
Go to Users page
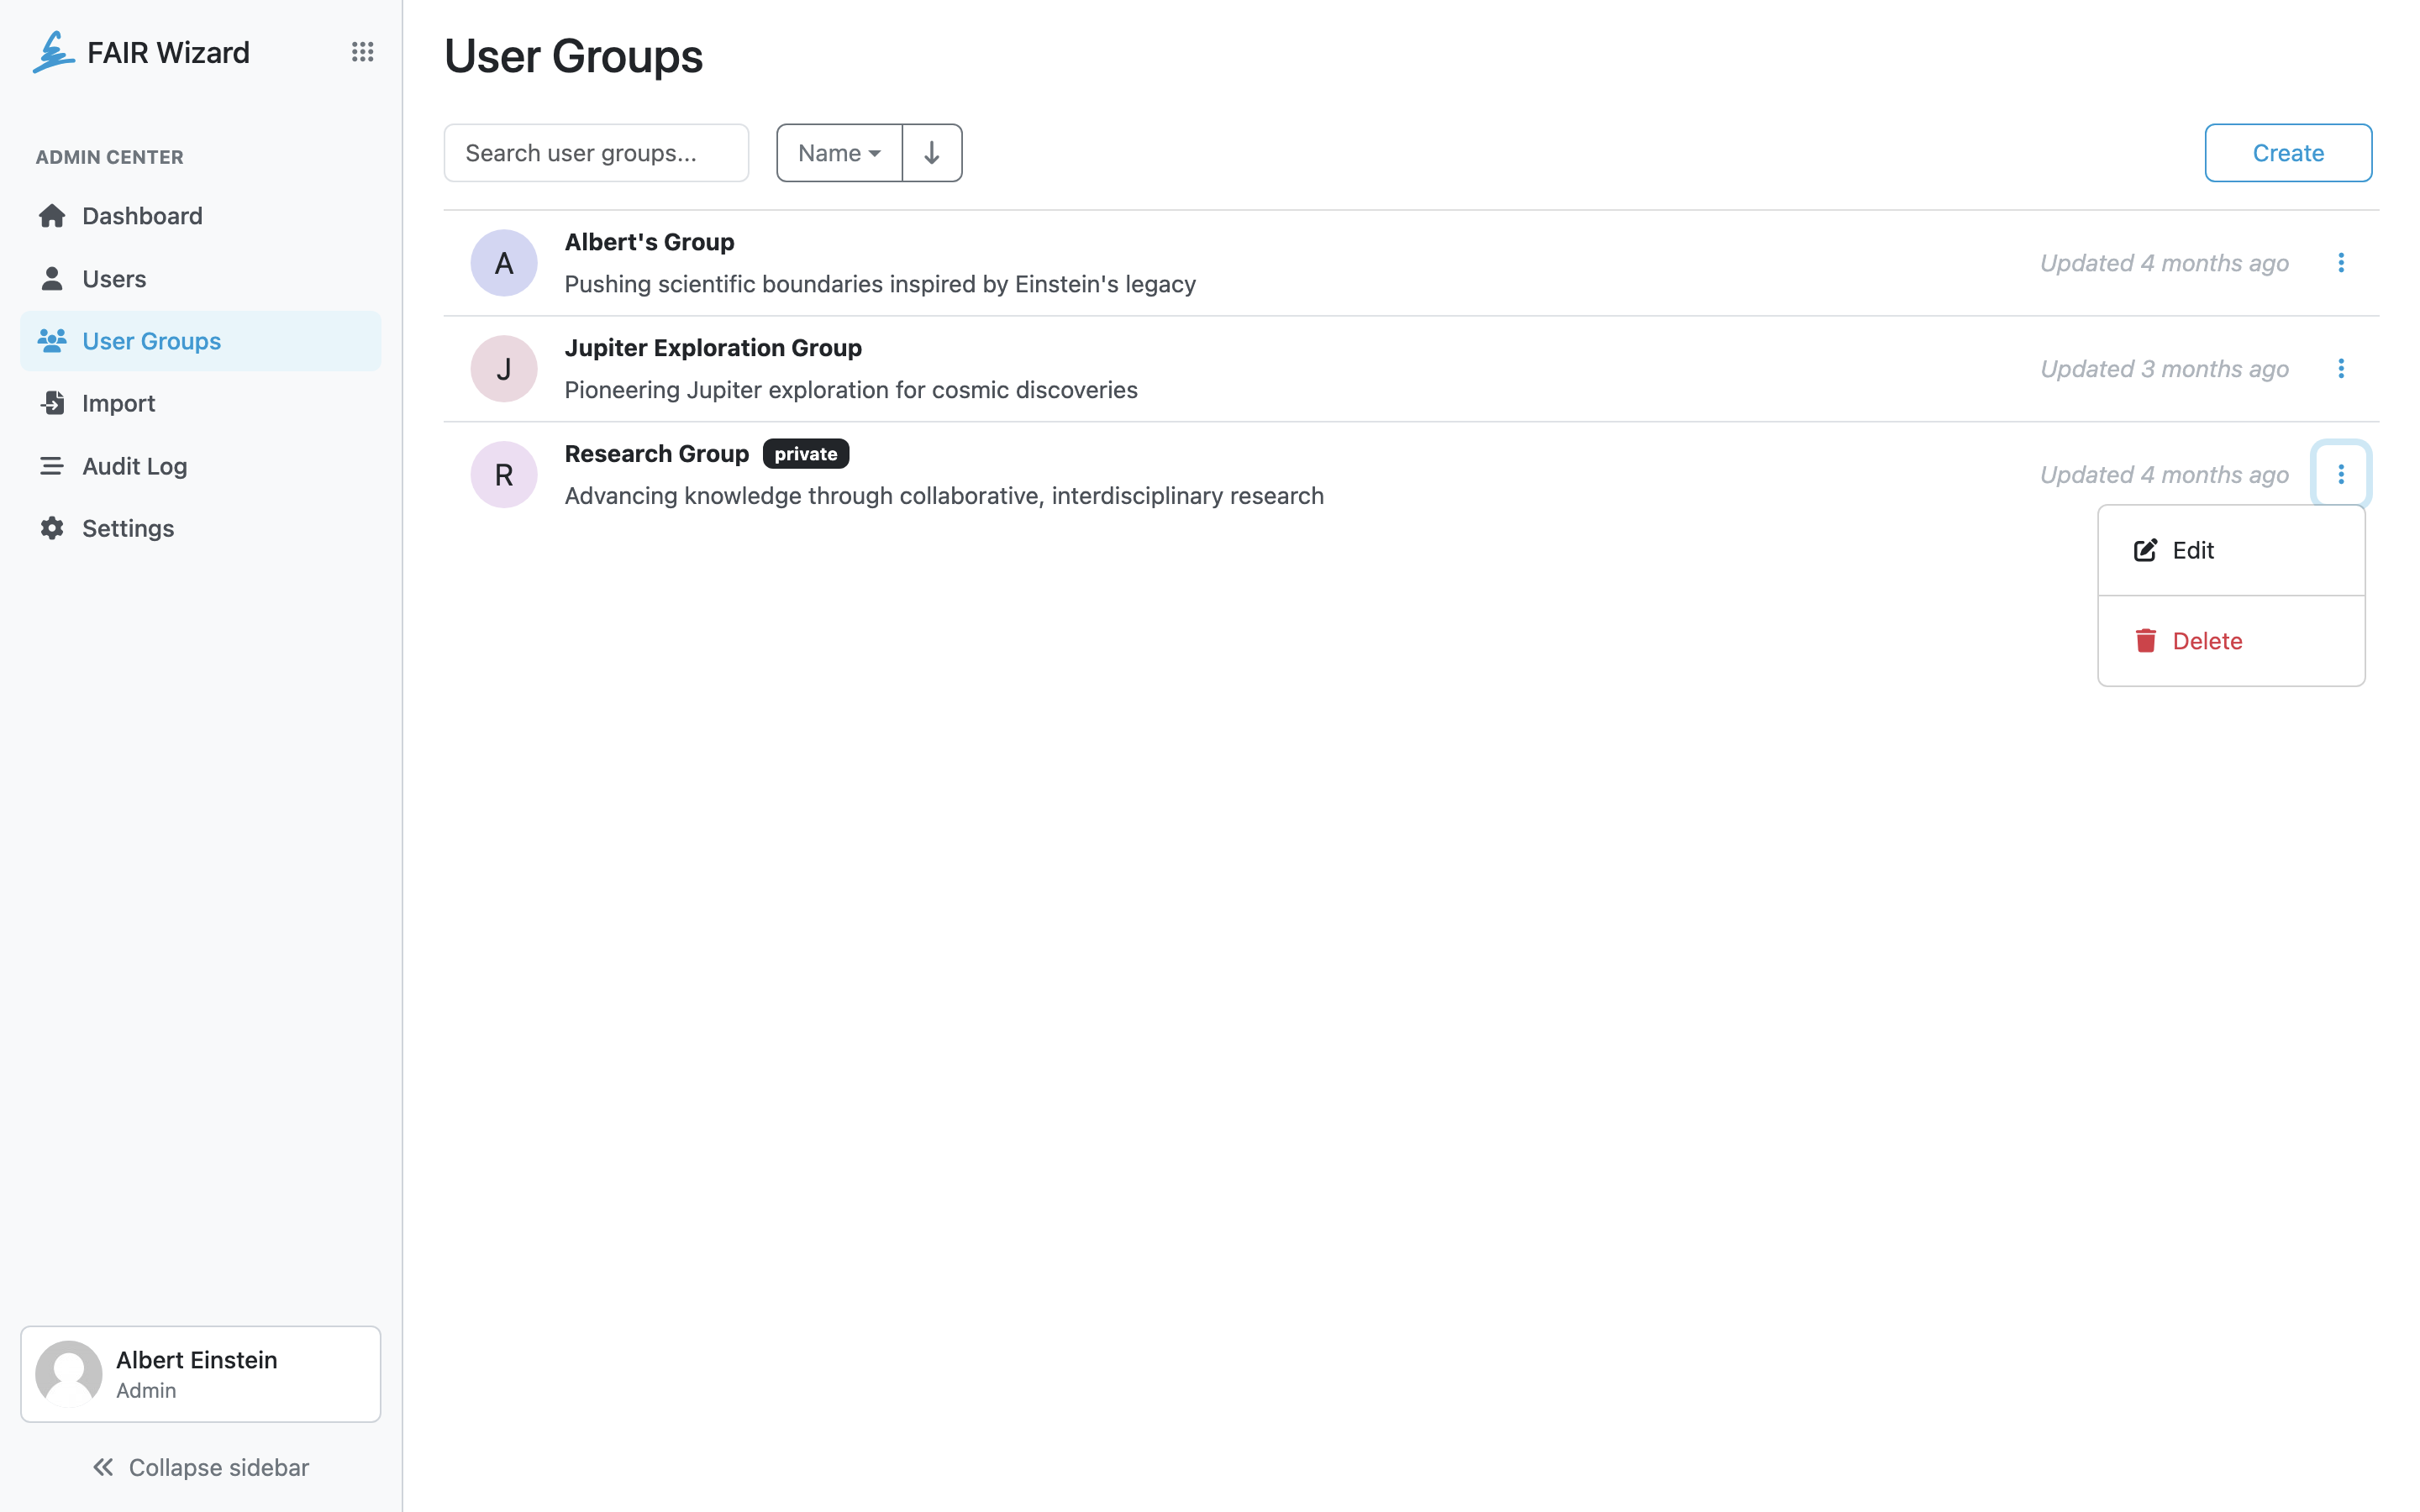pyautogui.click(x=200, y=279)
